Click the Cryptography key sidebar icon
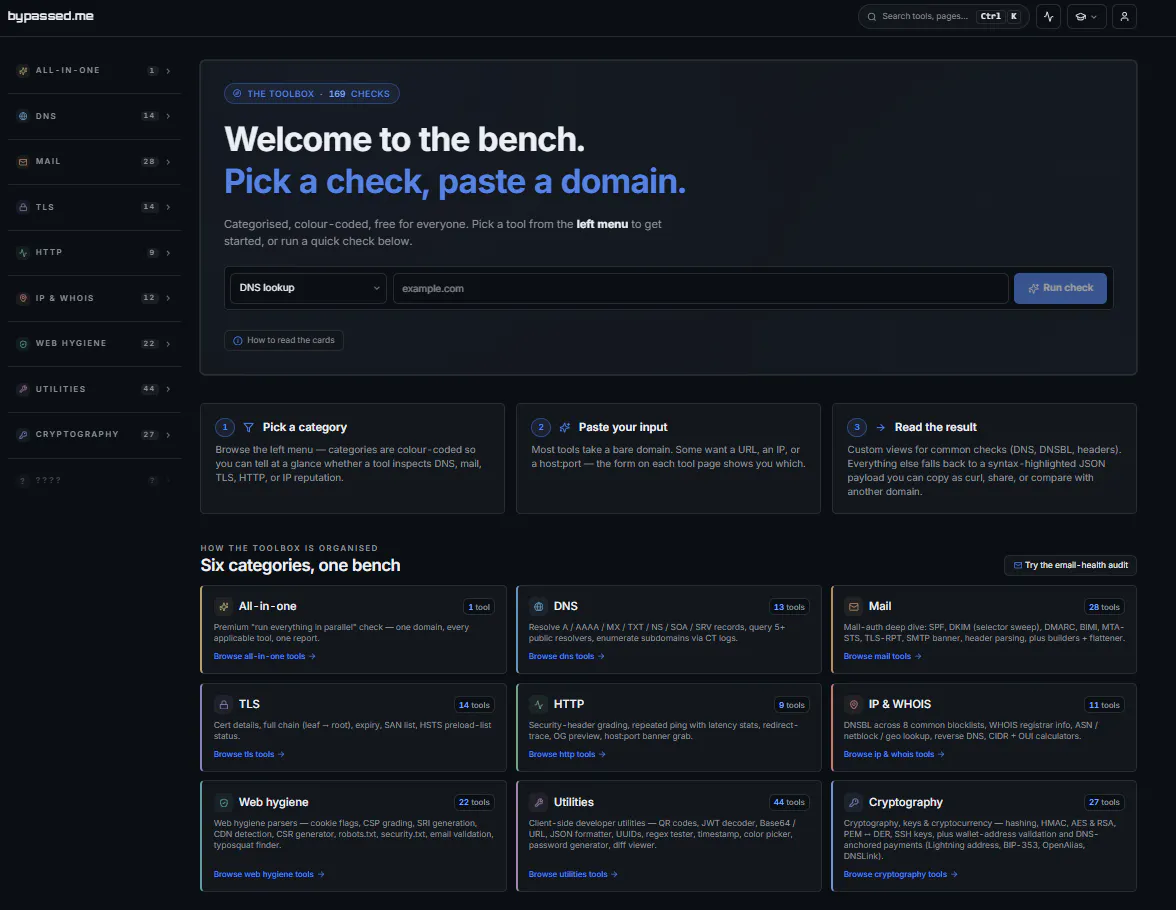Viewport: 1176px width, 910px height. coord(23,434)
